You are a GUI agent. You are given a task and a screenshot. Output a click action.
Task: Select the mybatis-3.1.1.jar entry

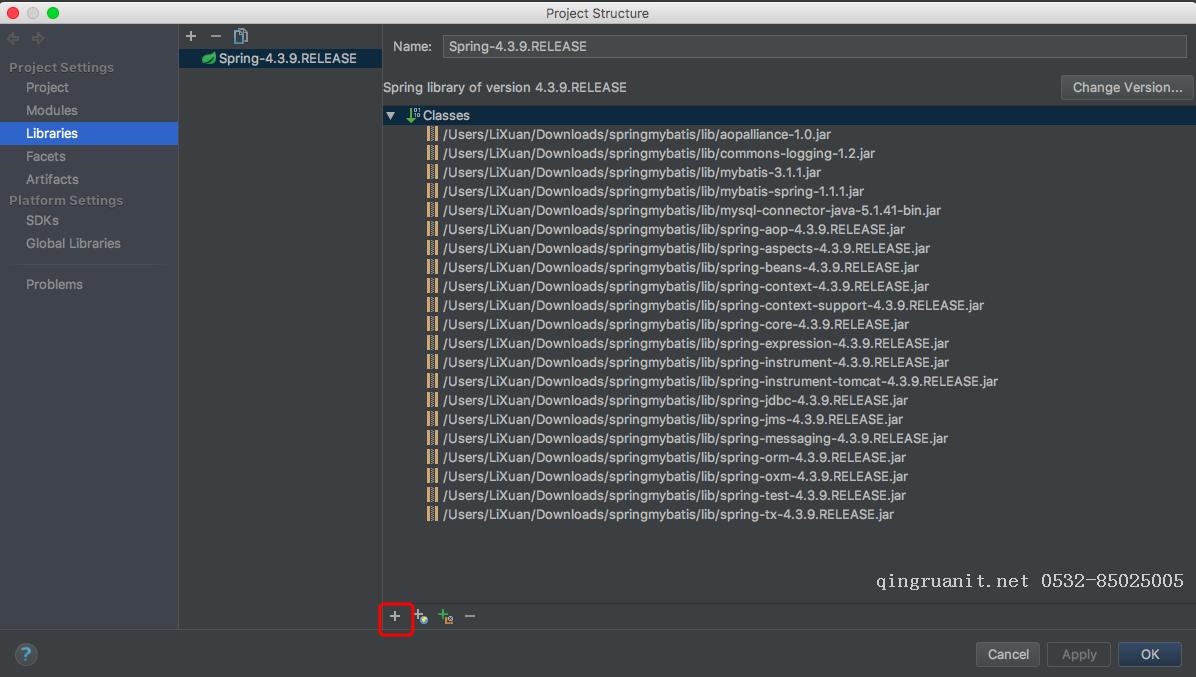pos(631,172)
